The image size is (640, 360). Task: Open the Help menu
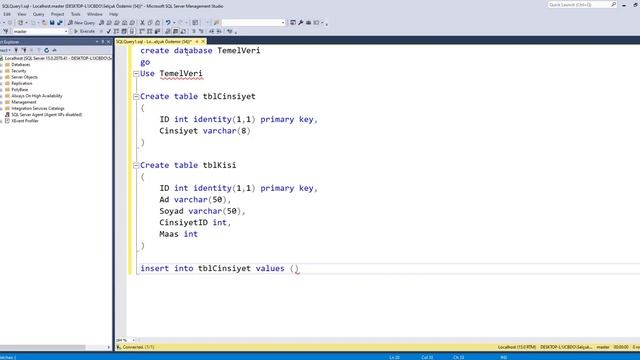(x=113, y=14)
